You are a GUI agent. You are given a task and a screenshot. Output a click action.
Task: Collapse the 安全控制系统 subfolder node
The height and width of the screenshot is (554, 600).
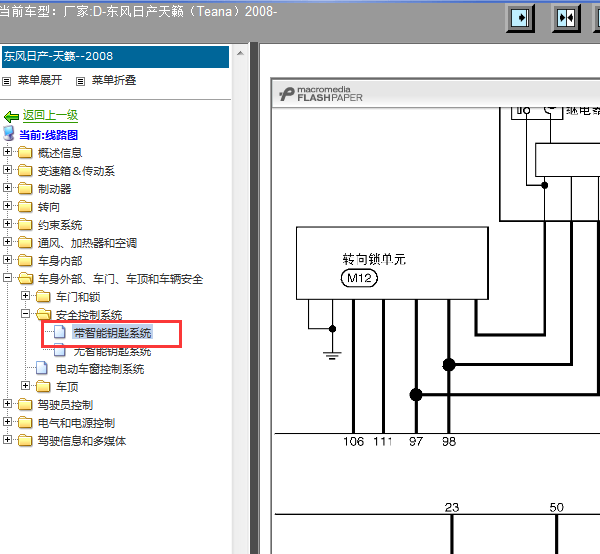(25, 313)
